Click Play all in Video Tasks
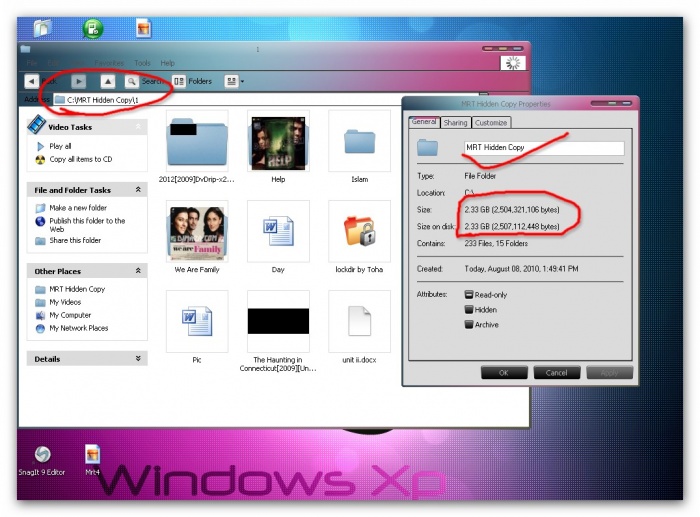The image size is (700, 517). [x=60, y=146]
